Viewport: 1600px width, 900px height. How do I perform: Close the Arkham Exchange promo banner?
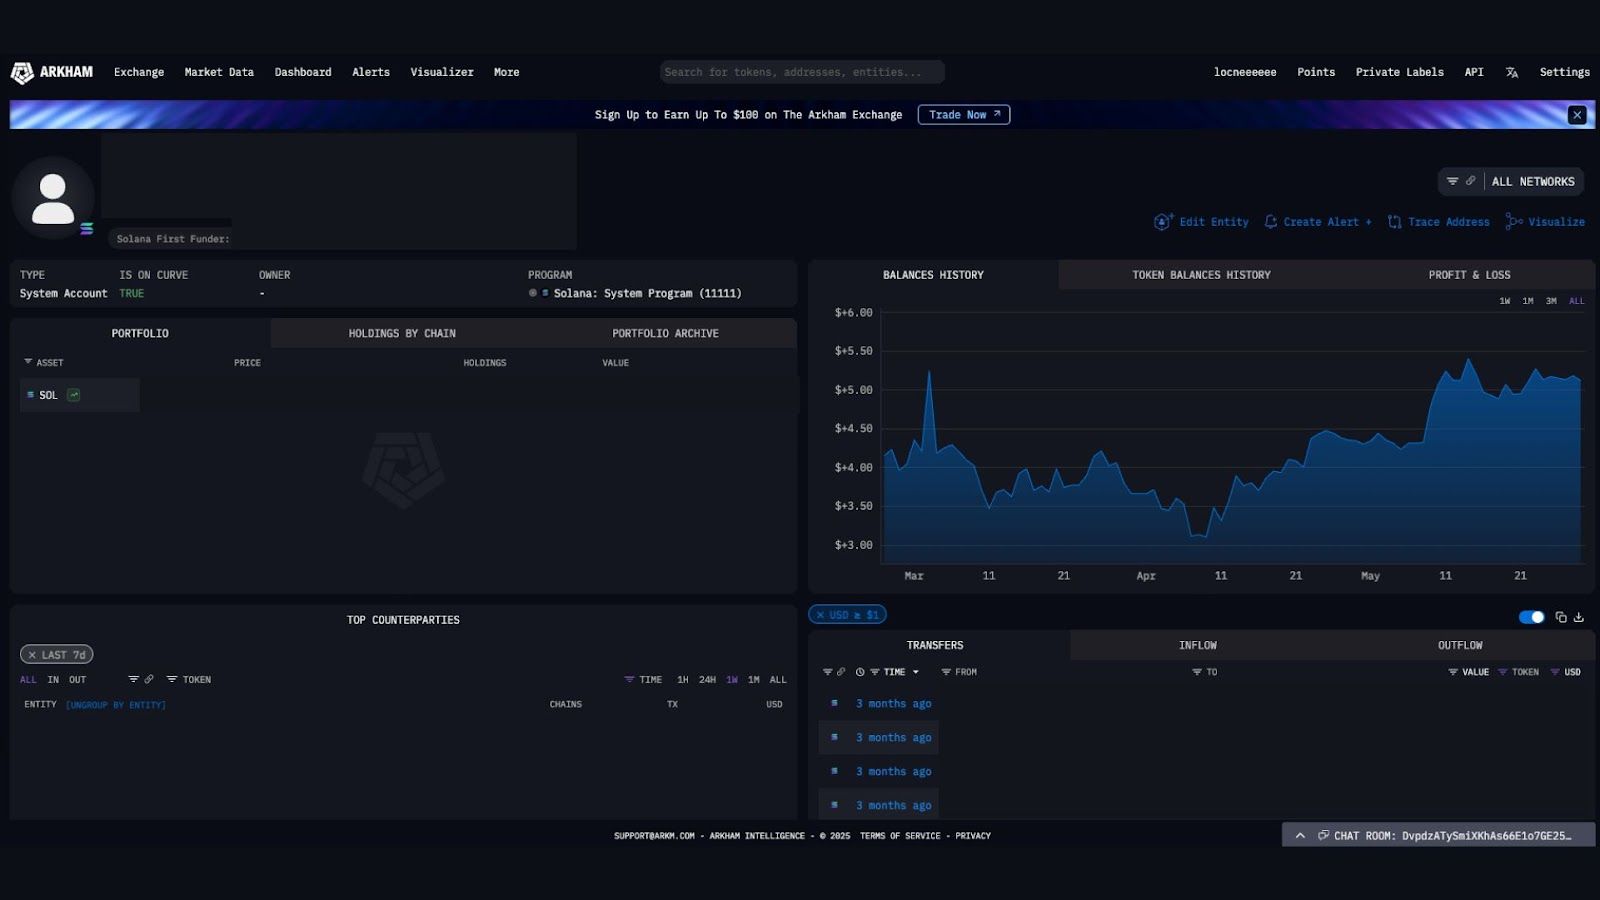click(x=1577, y=115)
